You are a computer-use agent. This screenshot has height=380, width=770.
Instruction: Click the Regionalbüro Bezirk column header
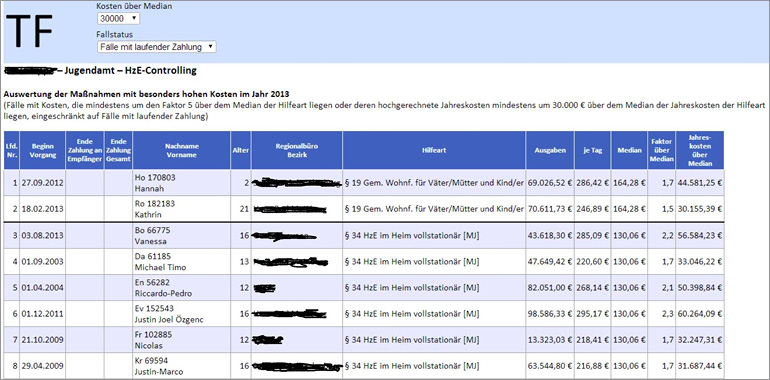coord(297,150)
